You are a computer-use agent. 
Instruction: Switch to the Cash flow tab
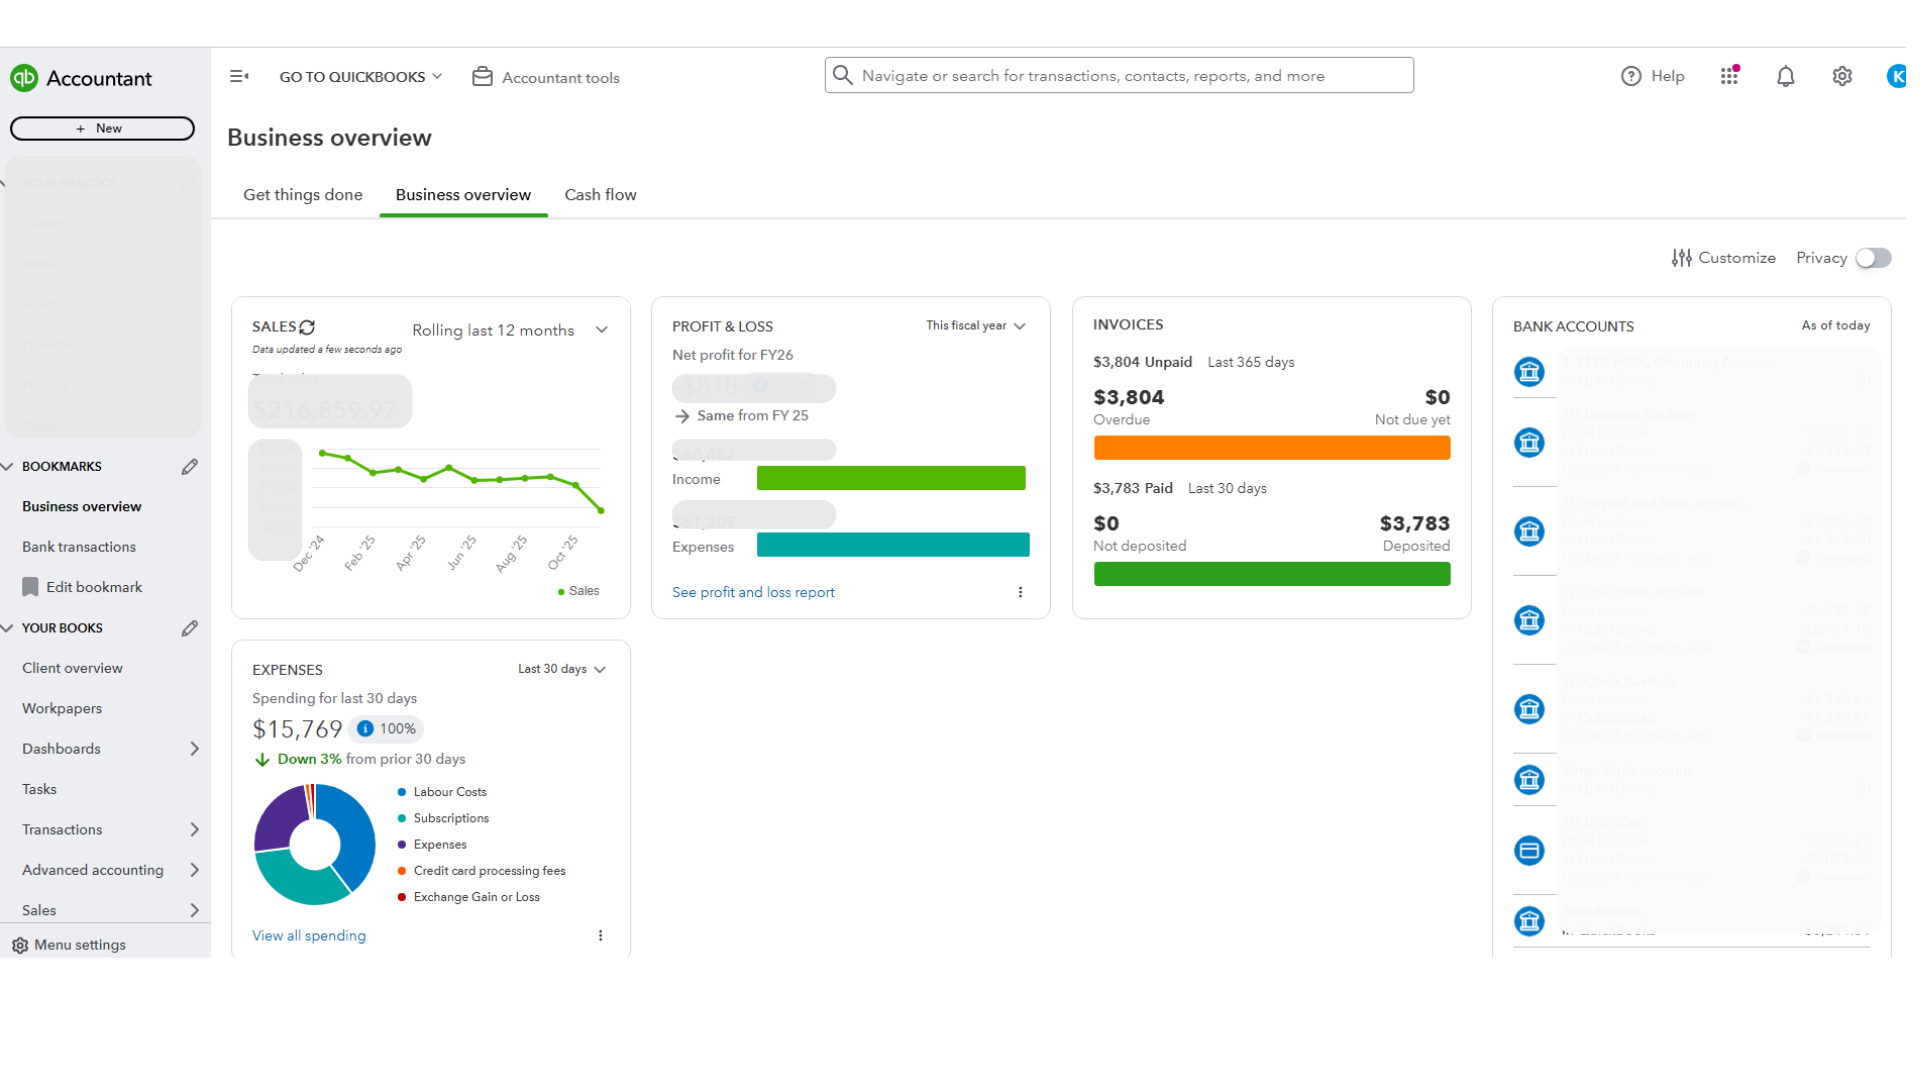point(600,195)
